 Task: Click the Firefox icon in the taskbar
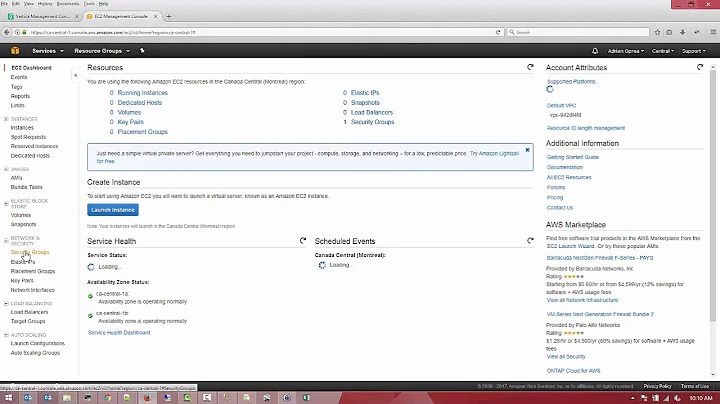(x=147, y=398)
